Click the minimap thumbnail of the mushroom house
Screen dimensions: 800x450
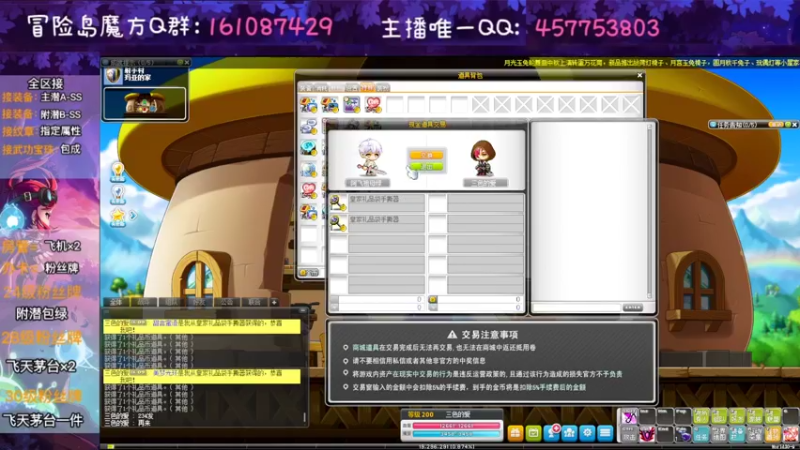click(145, 104)
